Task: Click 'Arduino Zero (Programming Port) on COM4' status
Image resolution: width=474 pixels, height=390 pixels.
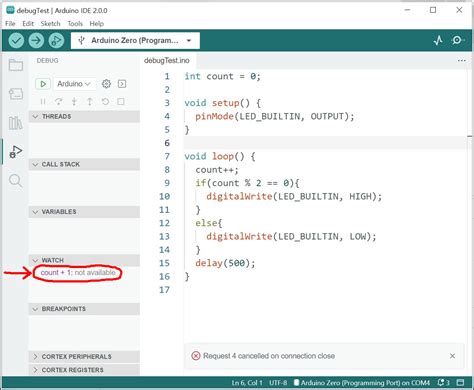Action: coord(362,383)
